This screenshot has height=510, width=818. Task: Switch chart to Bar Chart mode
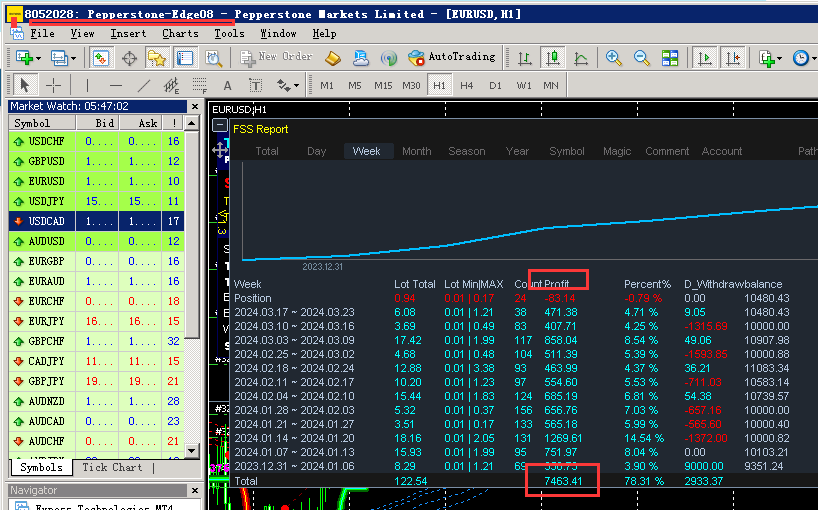(524, 57)
